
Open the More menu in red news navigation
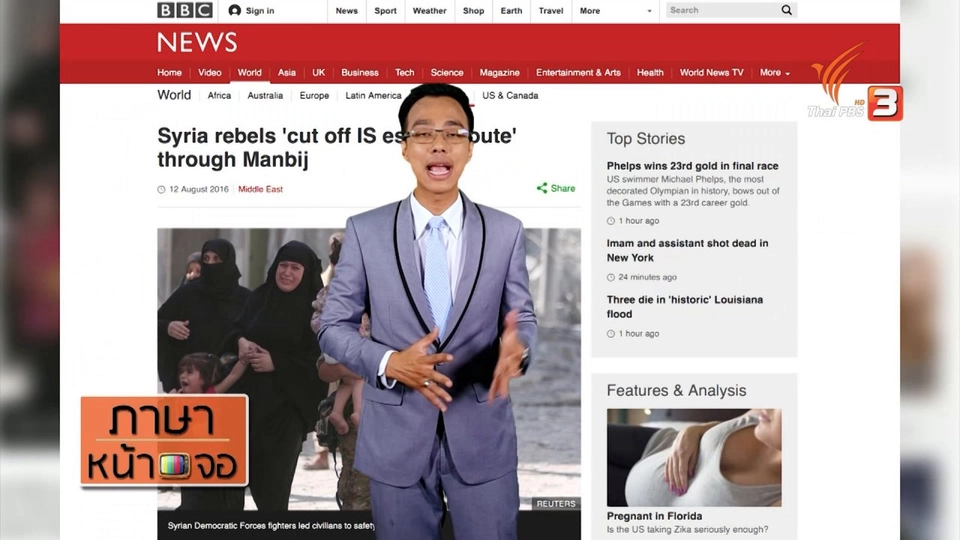pos(774,72)
